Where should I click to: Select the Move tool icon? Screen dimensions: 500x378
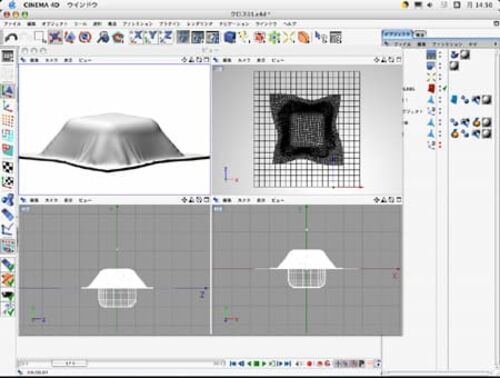[x=55, y=37]
